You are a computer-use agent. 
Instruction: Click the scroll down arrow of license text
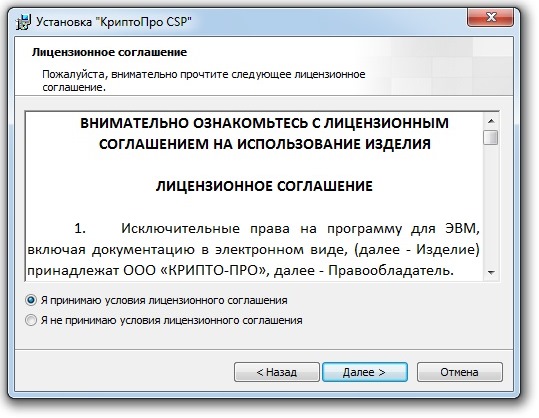(x=491, y=273)
